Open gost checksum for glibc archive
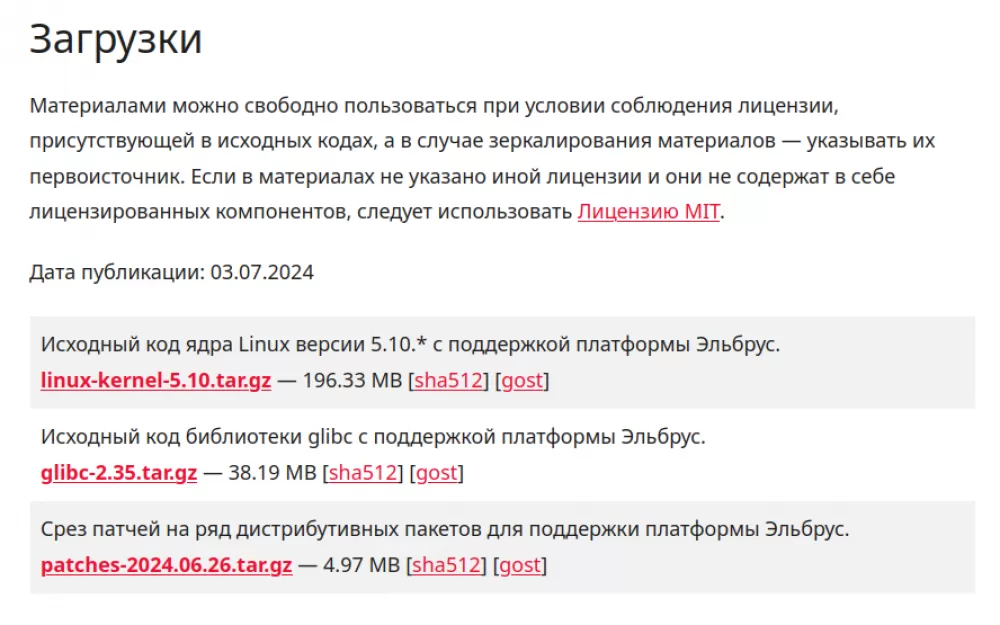This screenshot has height=625, width=1000. click(437, 473)
